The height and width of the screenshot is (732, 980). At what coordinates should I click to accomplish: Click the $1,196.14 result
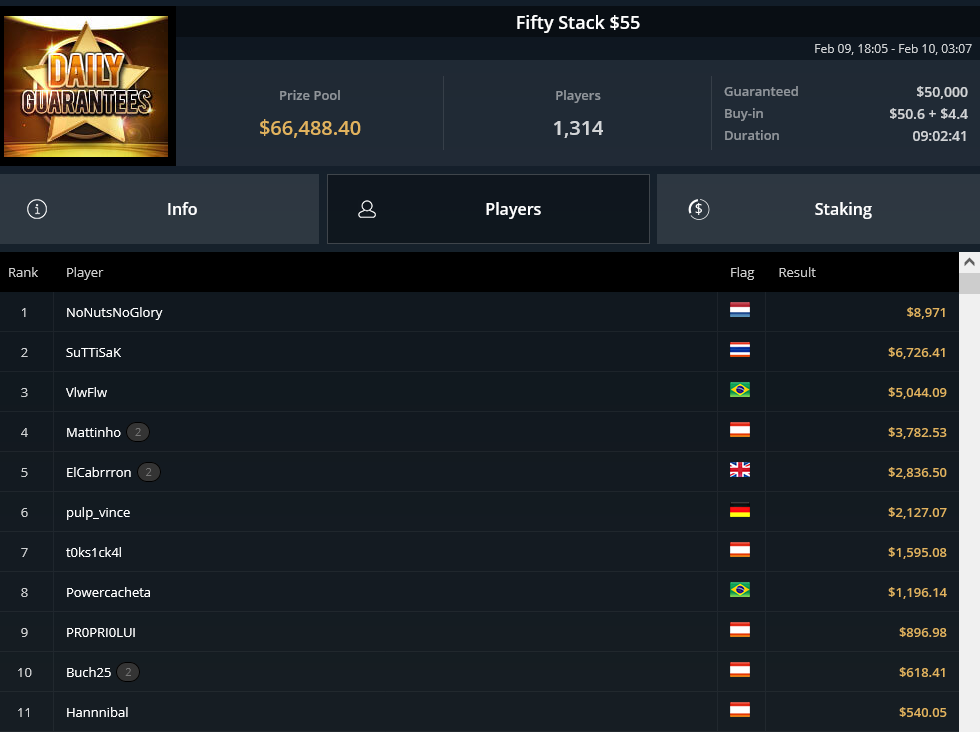tap(917, 593)
